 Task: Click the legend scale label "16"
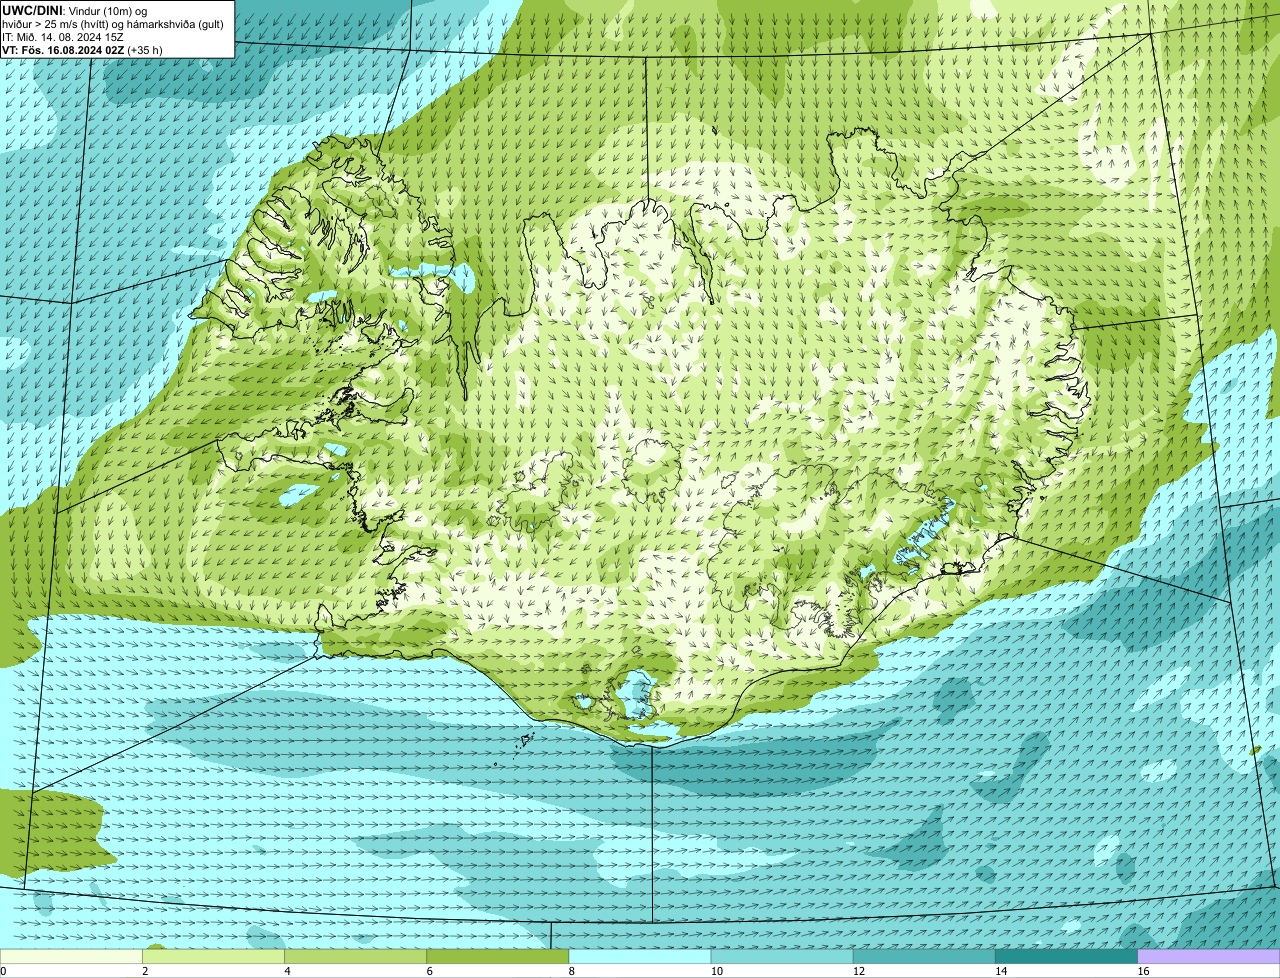(1144, 971)
